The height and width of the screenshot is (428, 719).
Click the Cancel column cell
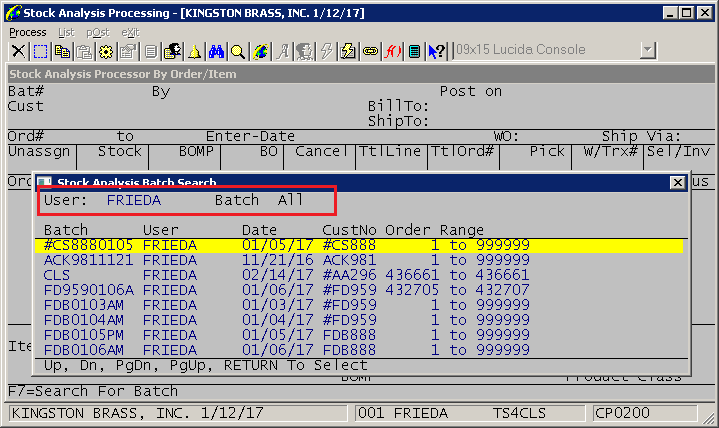pyautogui.click(x=321, y=151)
